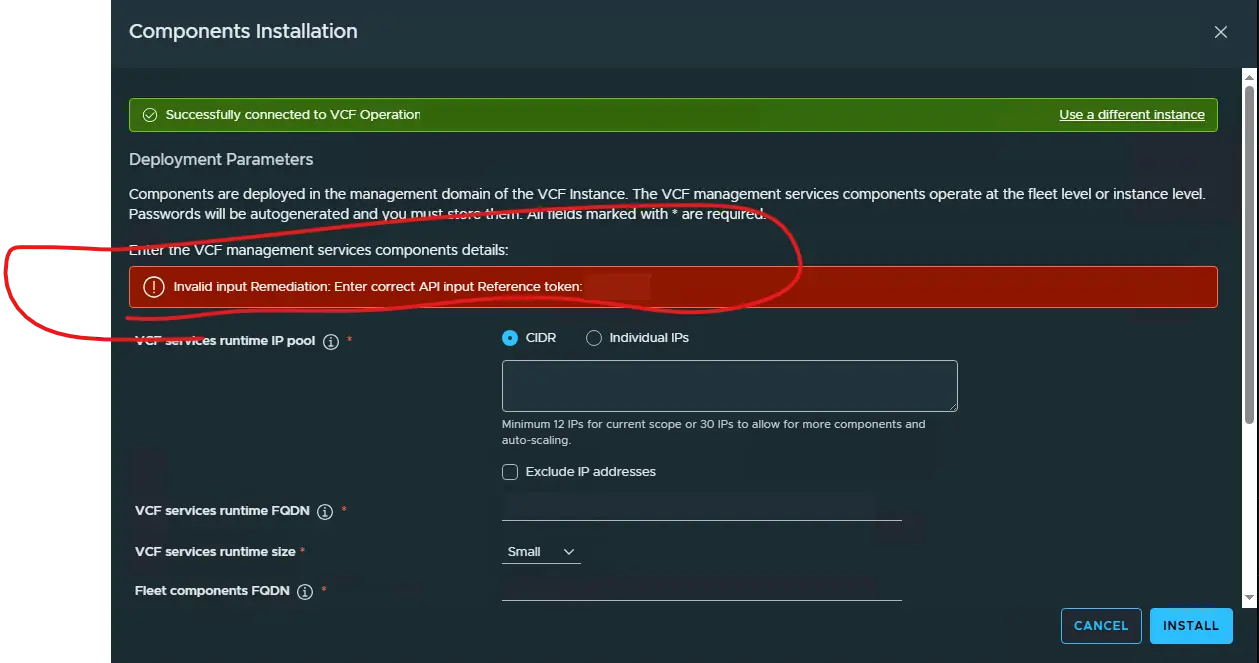Click the error exclamation icon in red banner
Image resolution: width=1259 pixels, height=663 pixels.
(x=153, y=287)
